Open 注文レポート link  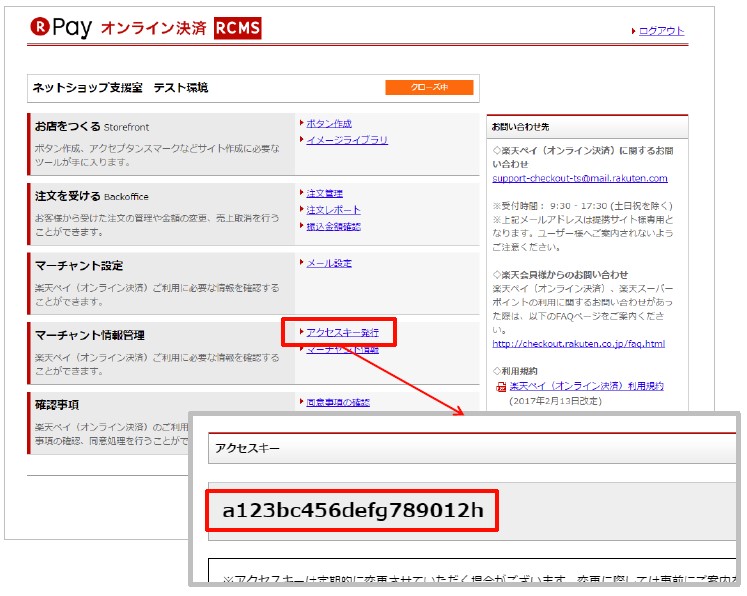(x=333, y=210)
